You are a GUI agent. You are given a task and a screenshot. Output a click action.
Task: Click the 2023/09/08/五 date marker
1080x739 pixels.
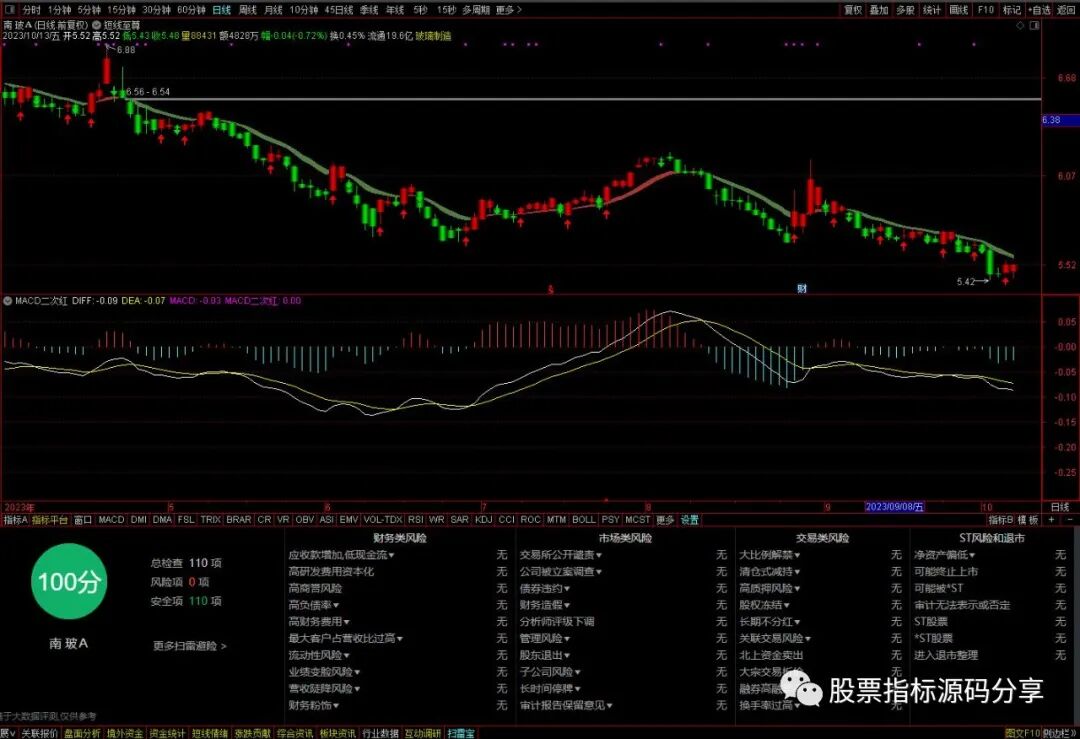[893, 507]
